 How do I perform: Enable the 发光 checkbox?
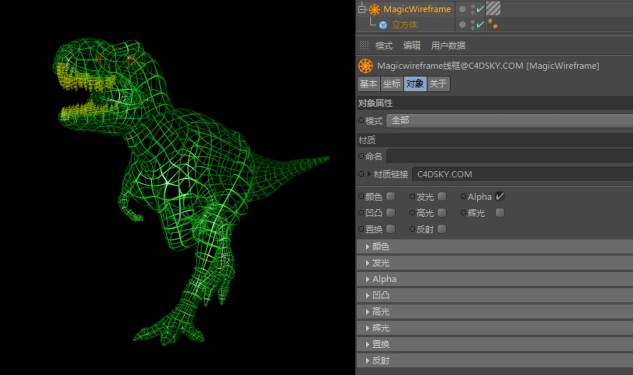[x=442, y=196]
